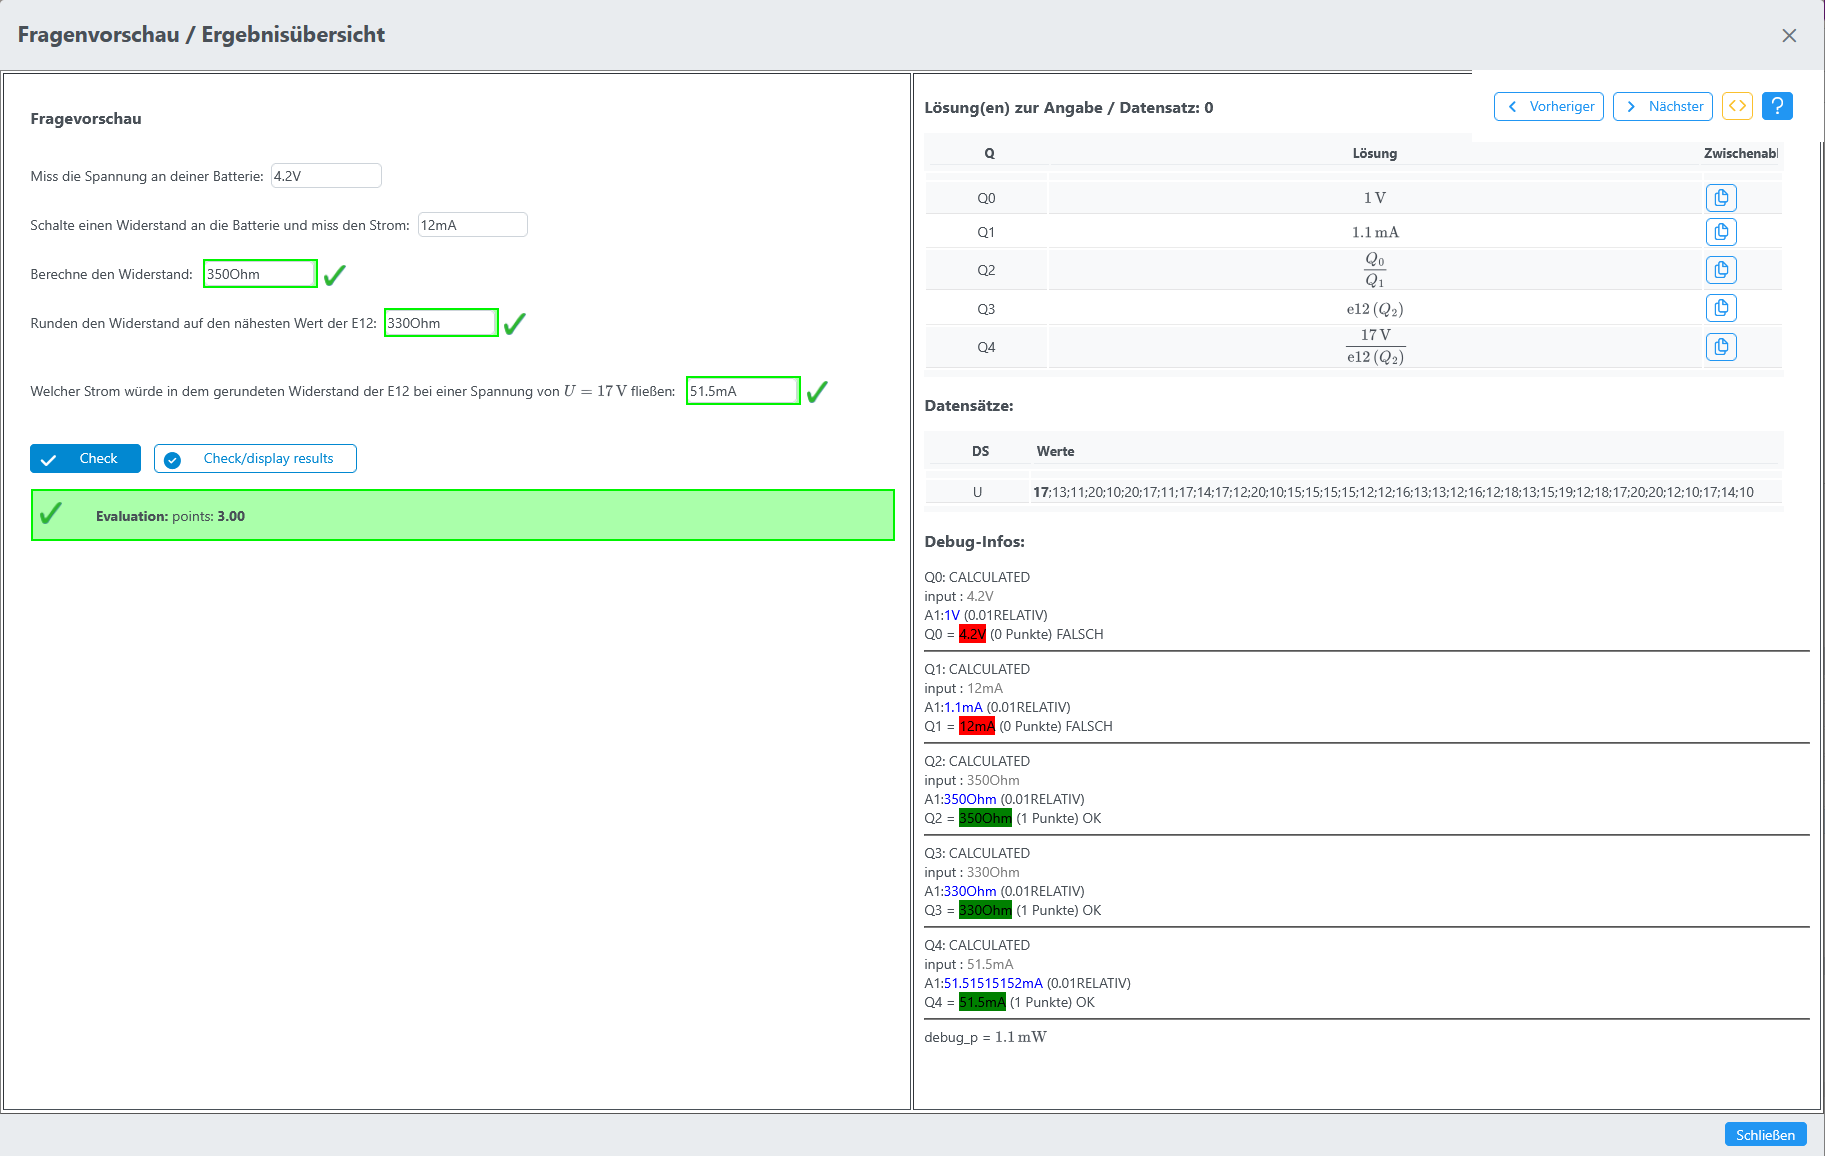Screen dimensions: 1825x1156
Task: Click the green Evaluation points bar
Action: coord(463,516)
